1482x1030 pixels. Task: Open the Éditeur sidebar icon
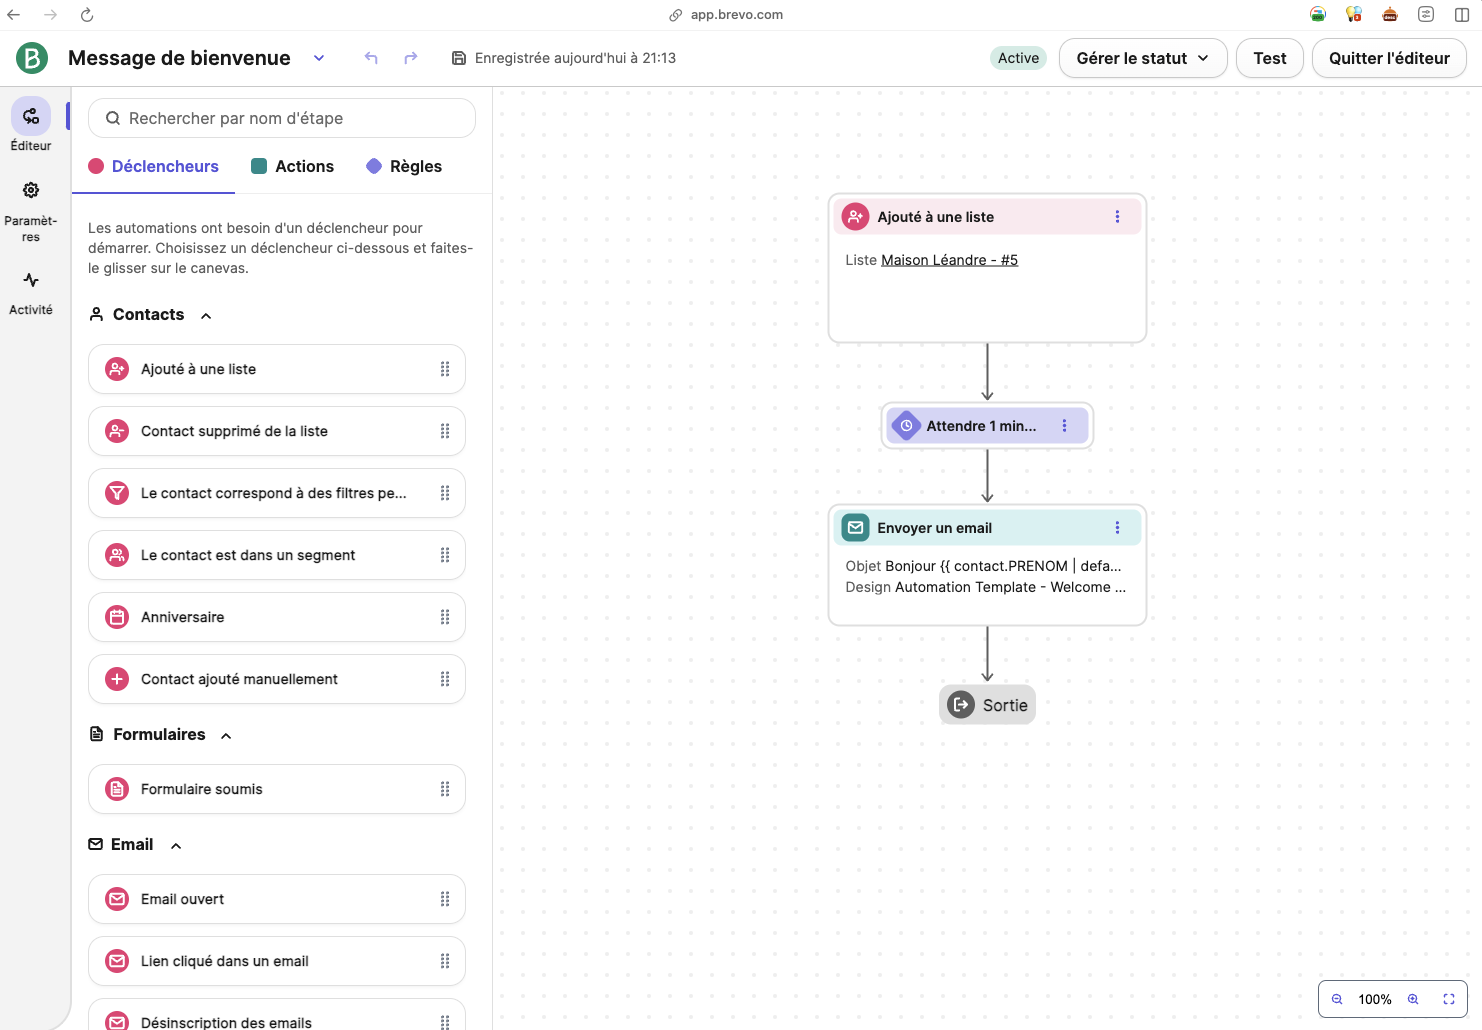coord(31,117)
